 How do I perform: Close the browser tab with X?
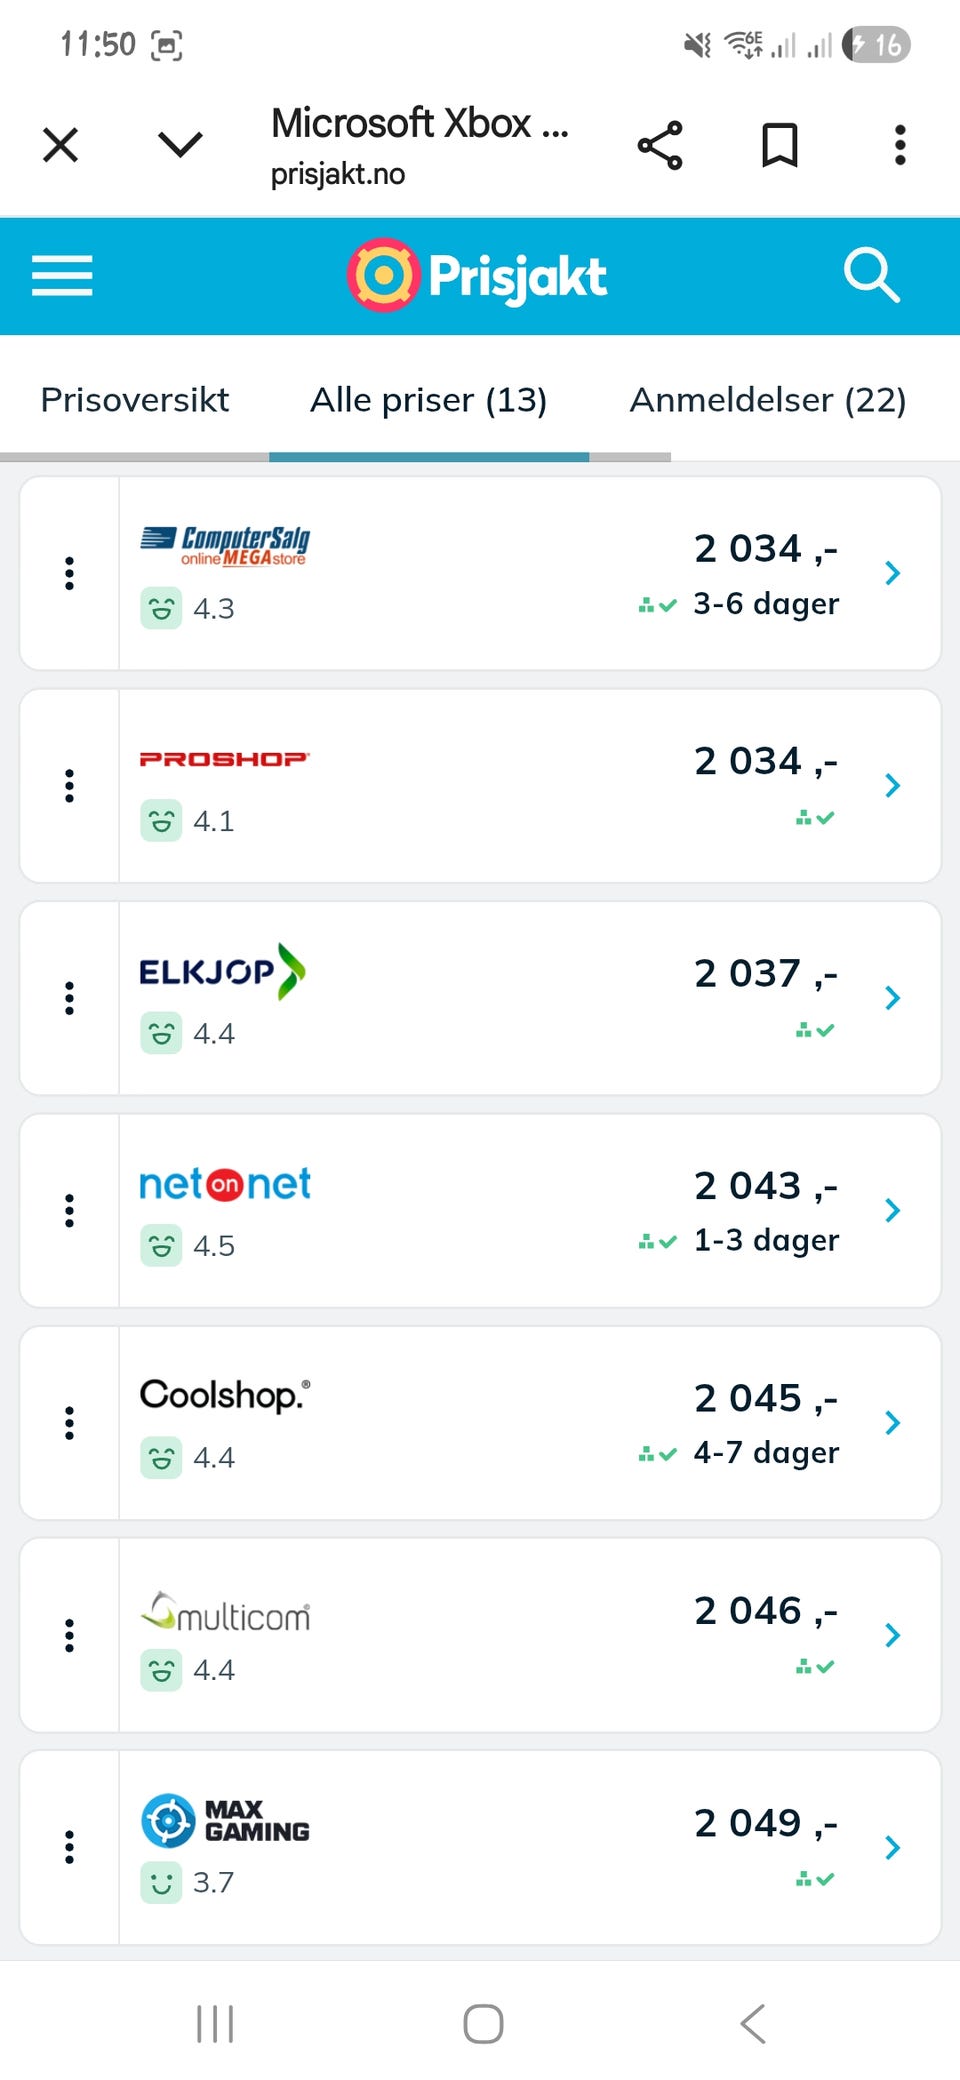(x=61, y=146)
